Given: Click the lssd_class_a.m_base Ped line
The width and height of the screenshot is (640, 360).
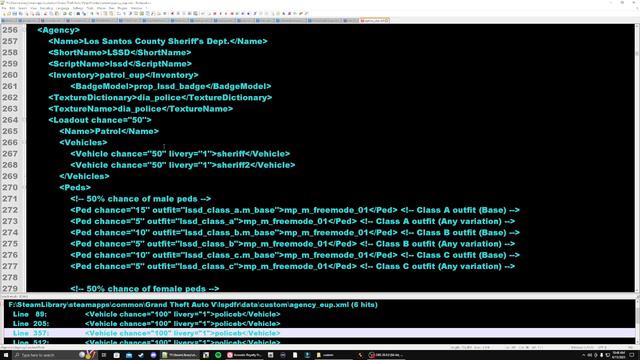Looking at the screenshot, I should (x=295, y=210).
